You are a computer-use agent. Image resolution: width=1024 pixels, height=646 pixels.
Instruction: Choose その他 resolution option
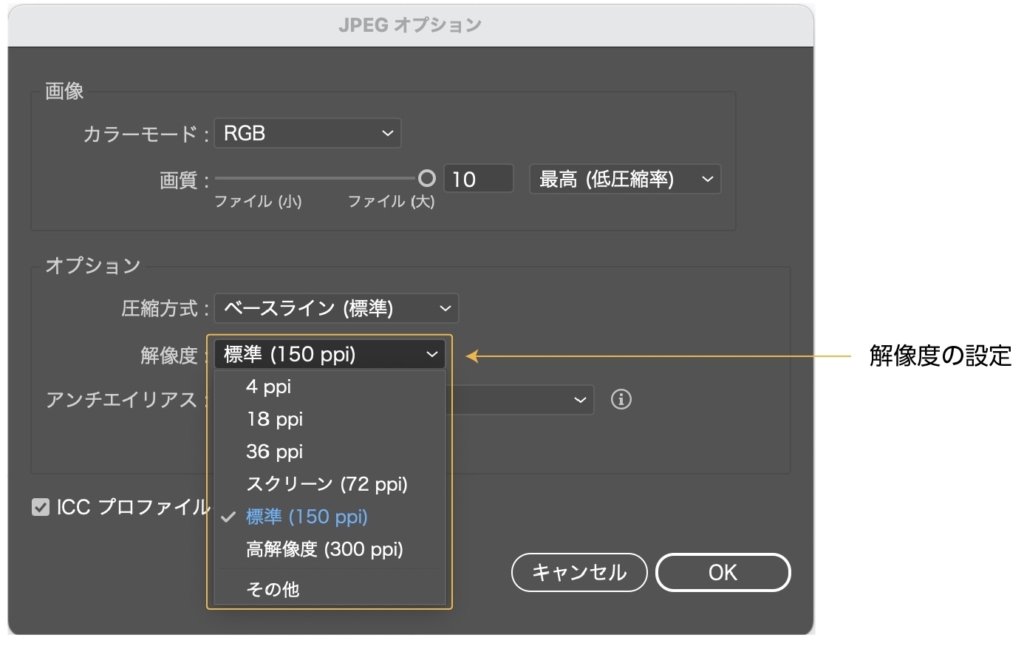coord(330,589)
